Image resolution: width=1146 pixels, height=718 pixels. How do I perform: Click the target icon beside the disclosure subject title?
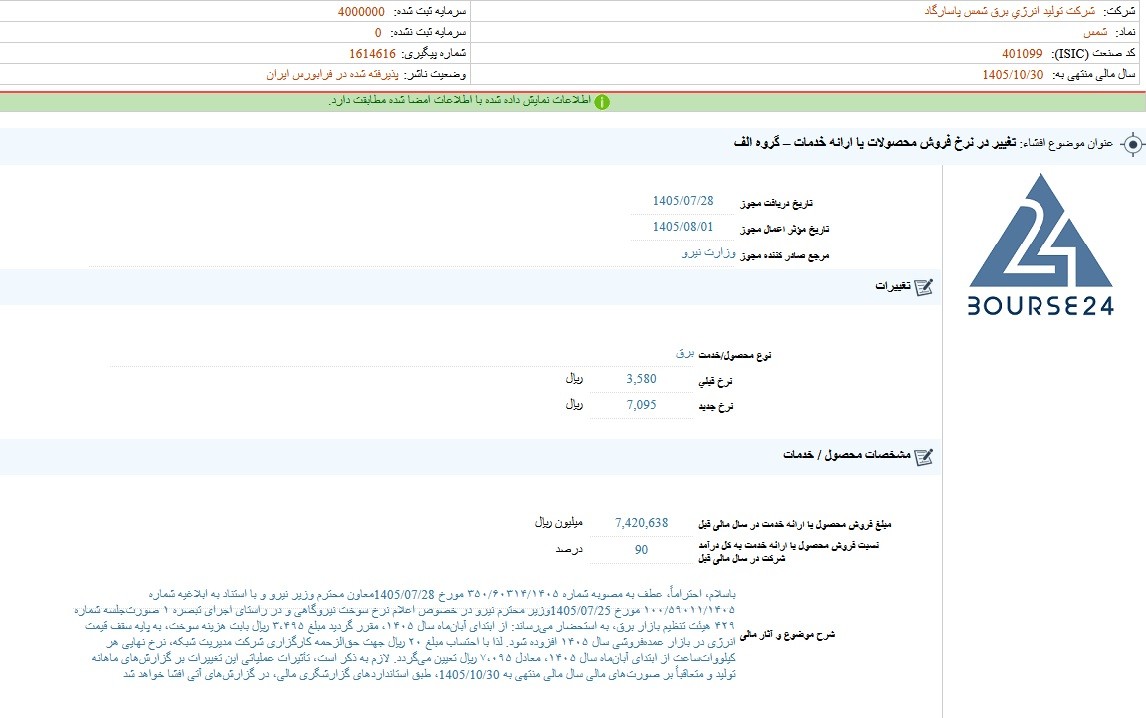(1132, 144)
